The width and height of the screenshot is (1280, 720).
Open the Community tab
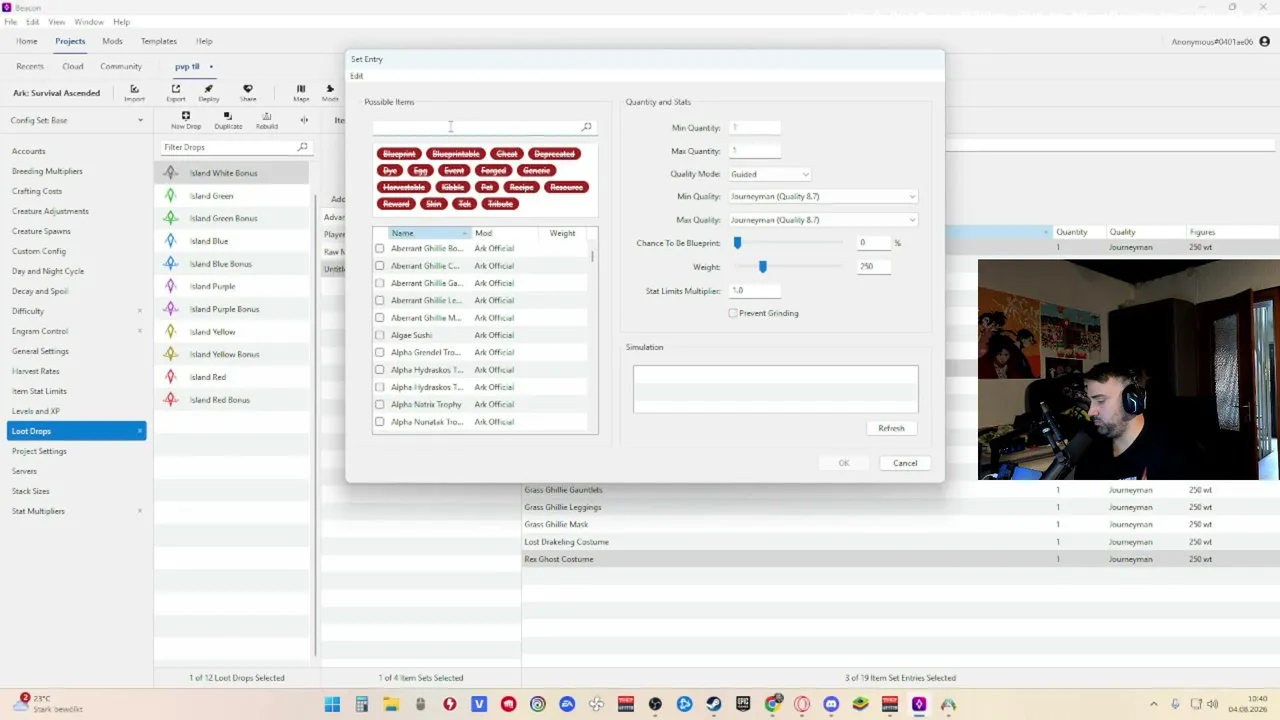pos(121,66)
